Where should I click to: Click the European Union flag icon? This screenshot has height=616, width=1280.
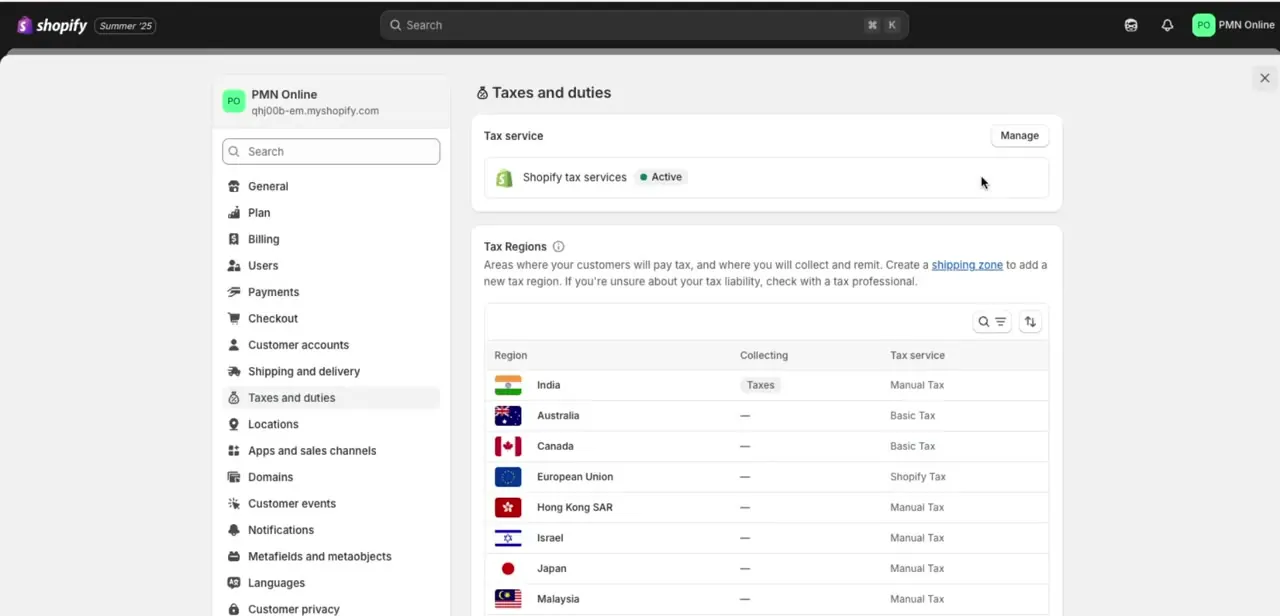pyautogui.click(x=508, y=477)
